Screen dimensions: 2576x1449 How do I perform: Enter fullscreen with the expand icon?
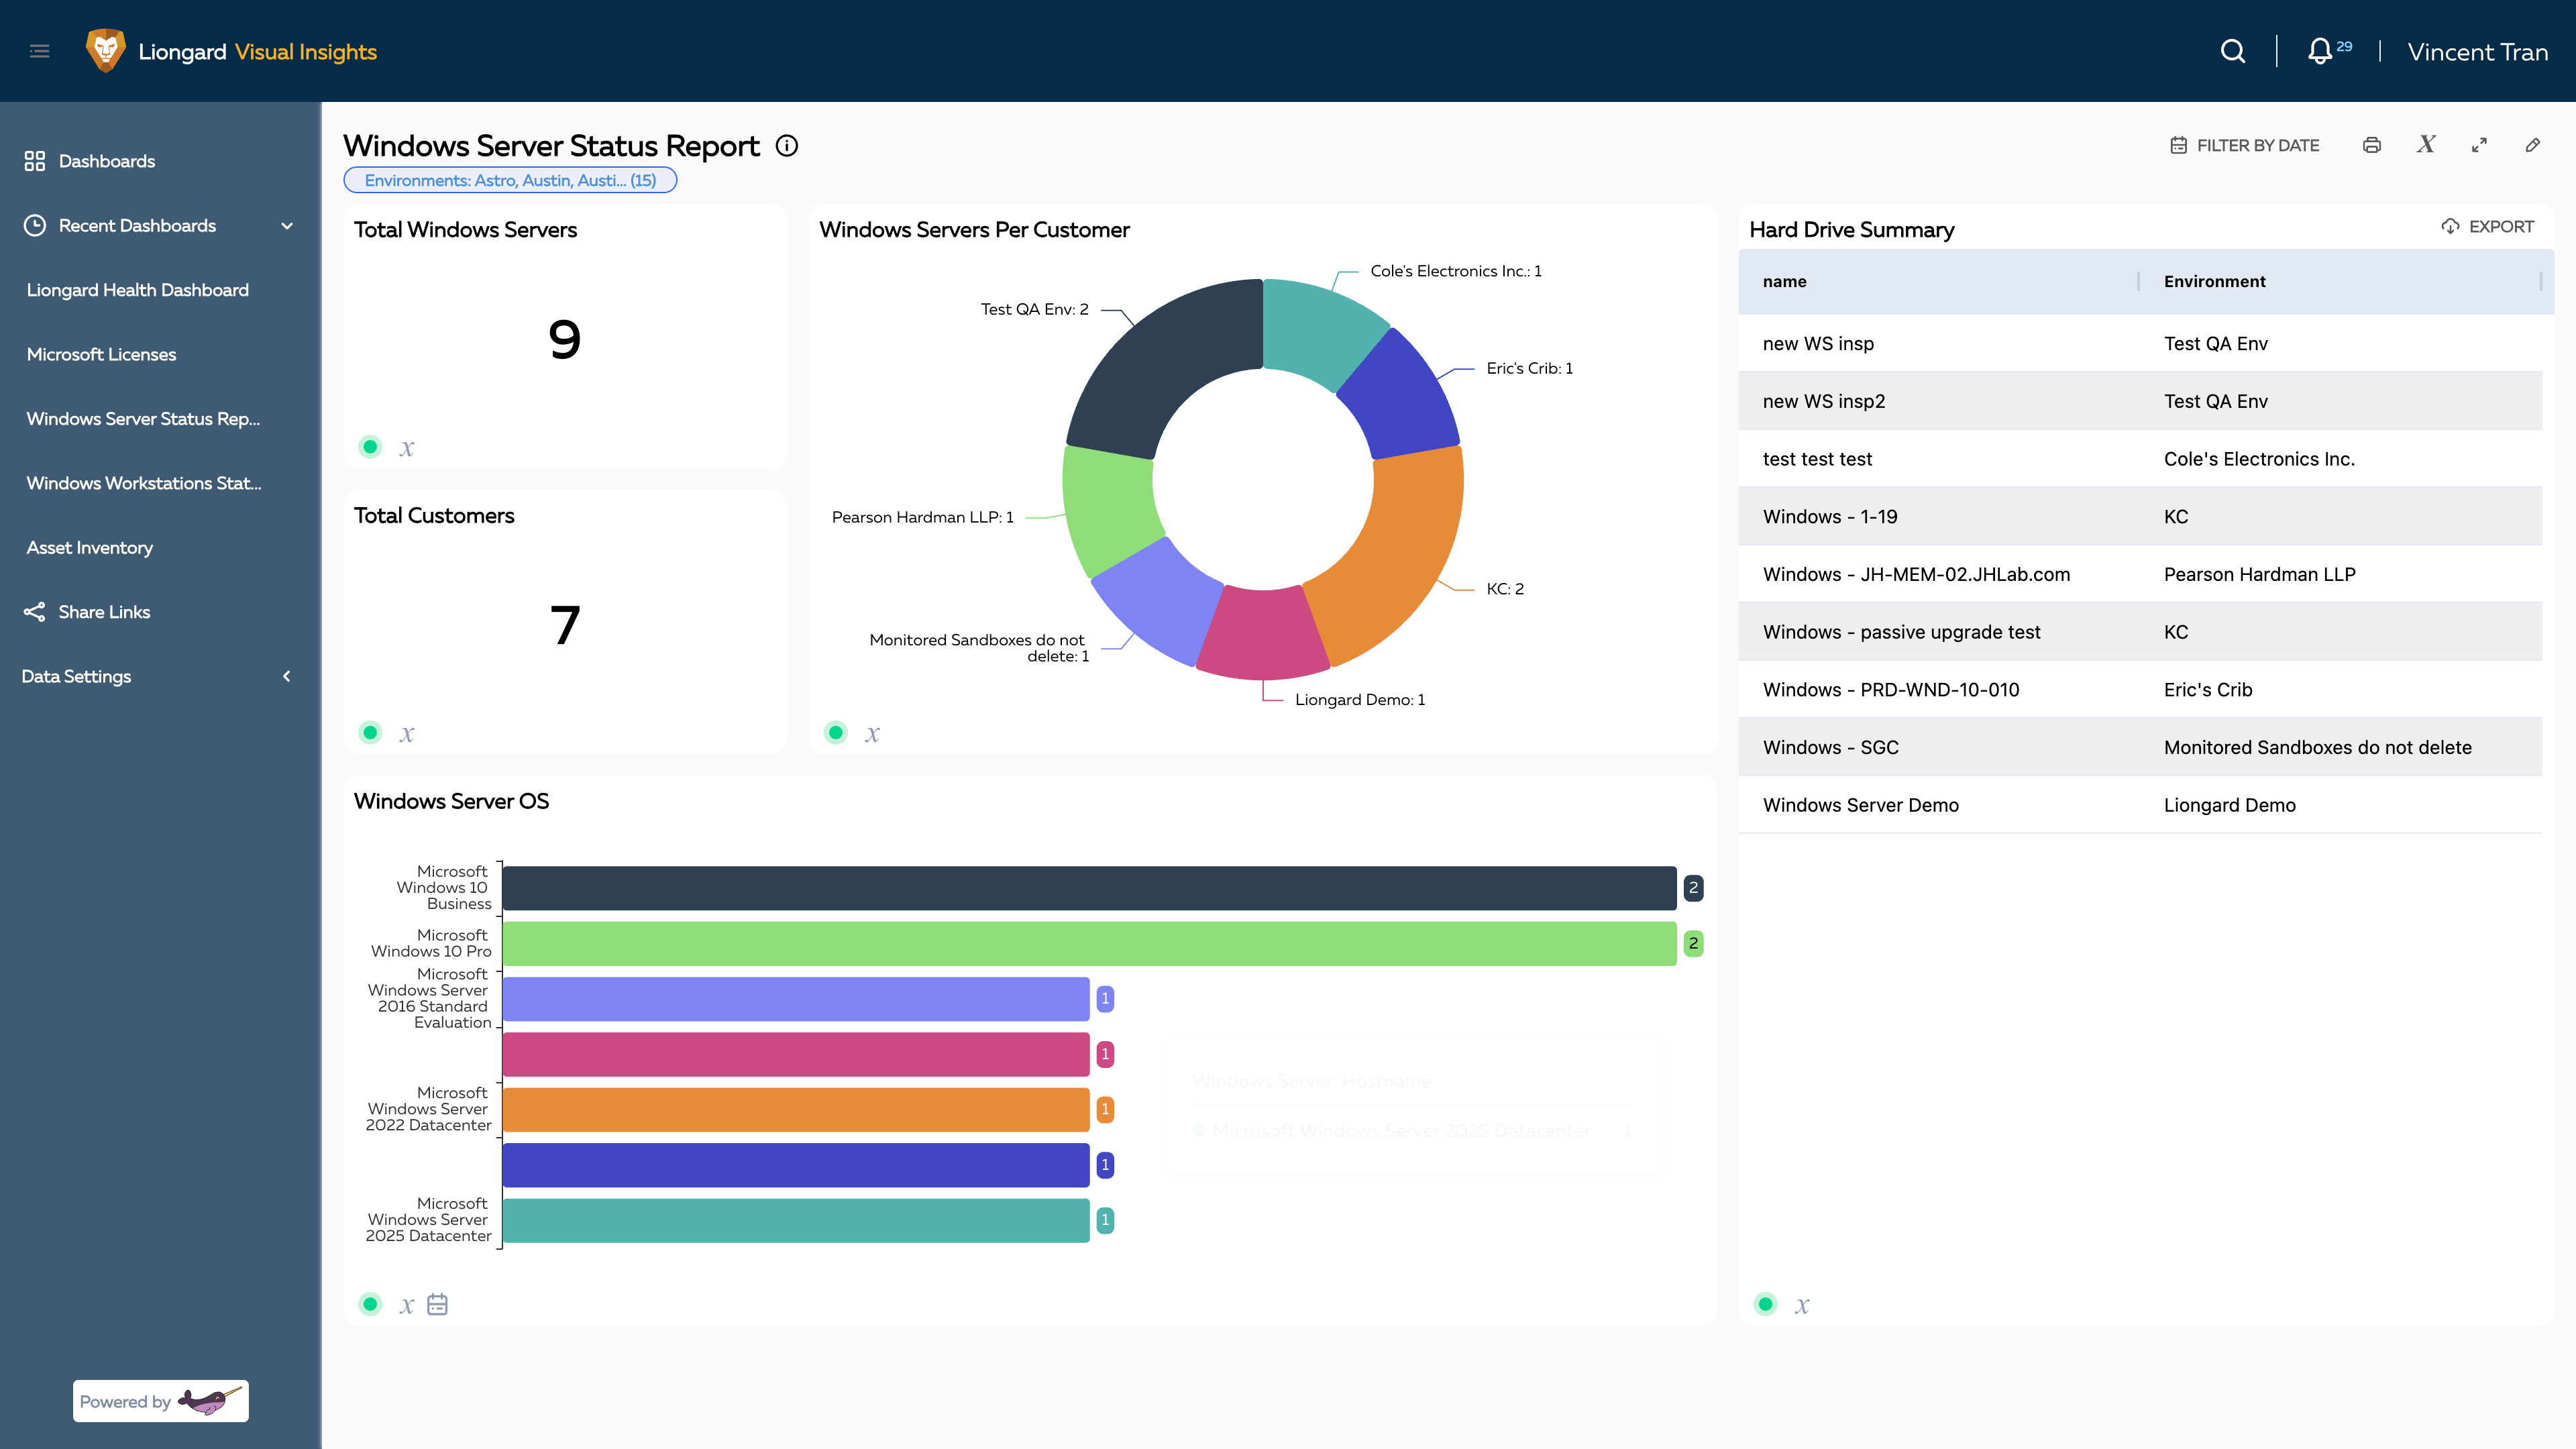click(x=2479, y=145)
